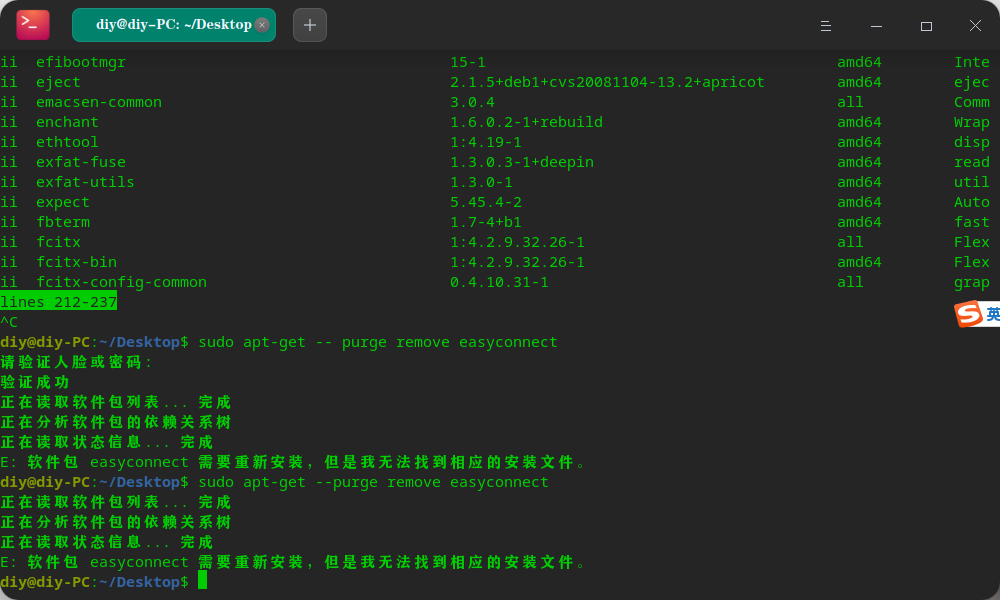Click the fcitx-bin package name
Image resolution: width=1000 pixels, height=600 pixels.
(77, 262)
